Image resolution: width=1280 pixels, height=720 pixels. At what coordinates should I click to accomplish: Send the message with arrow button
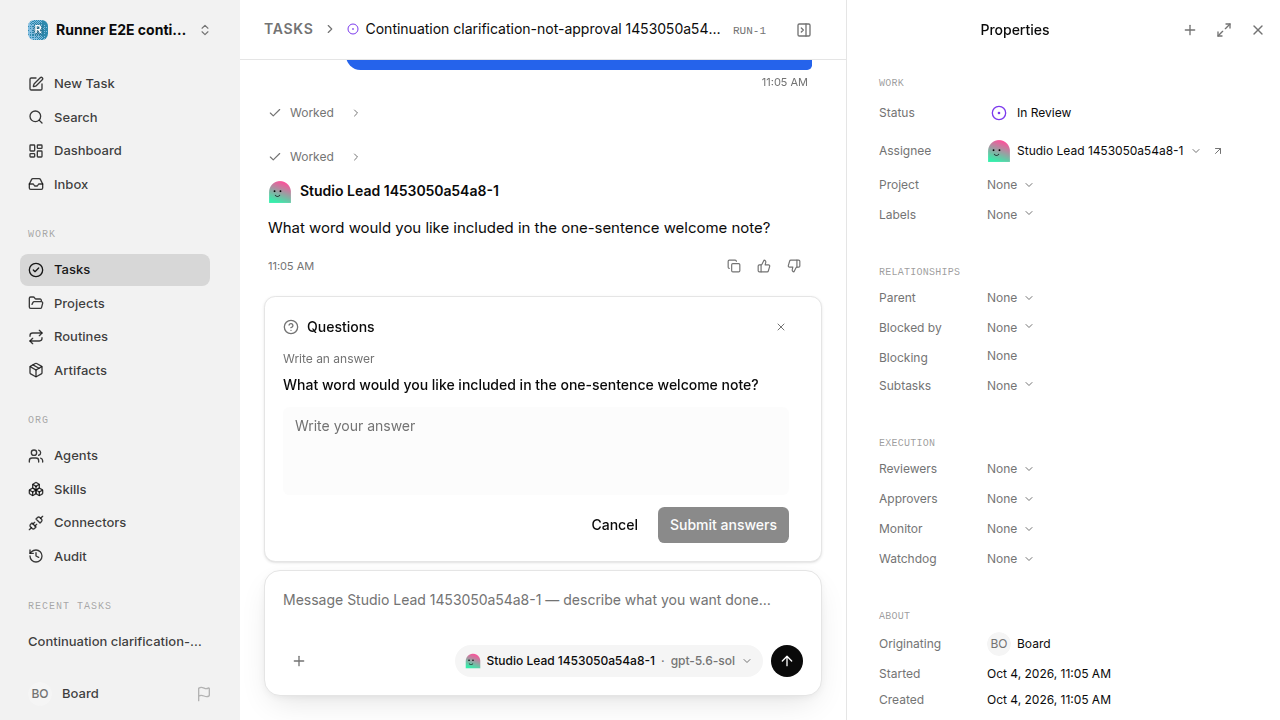click(787, 661)
